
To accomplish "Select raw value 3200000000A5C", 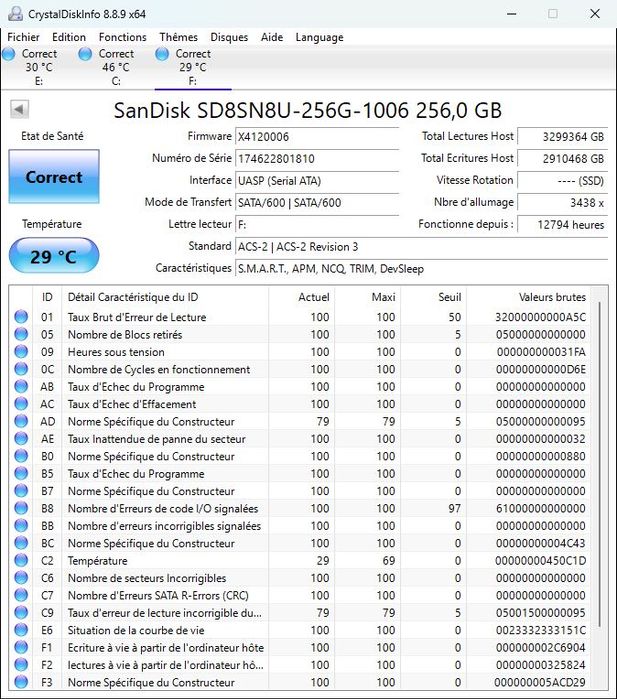I will tap(540, 317).
